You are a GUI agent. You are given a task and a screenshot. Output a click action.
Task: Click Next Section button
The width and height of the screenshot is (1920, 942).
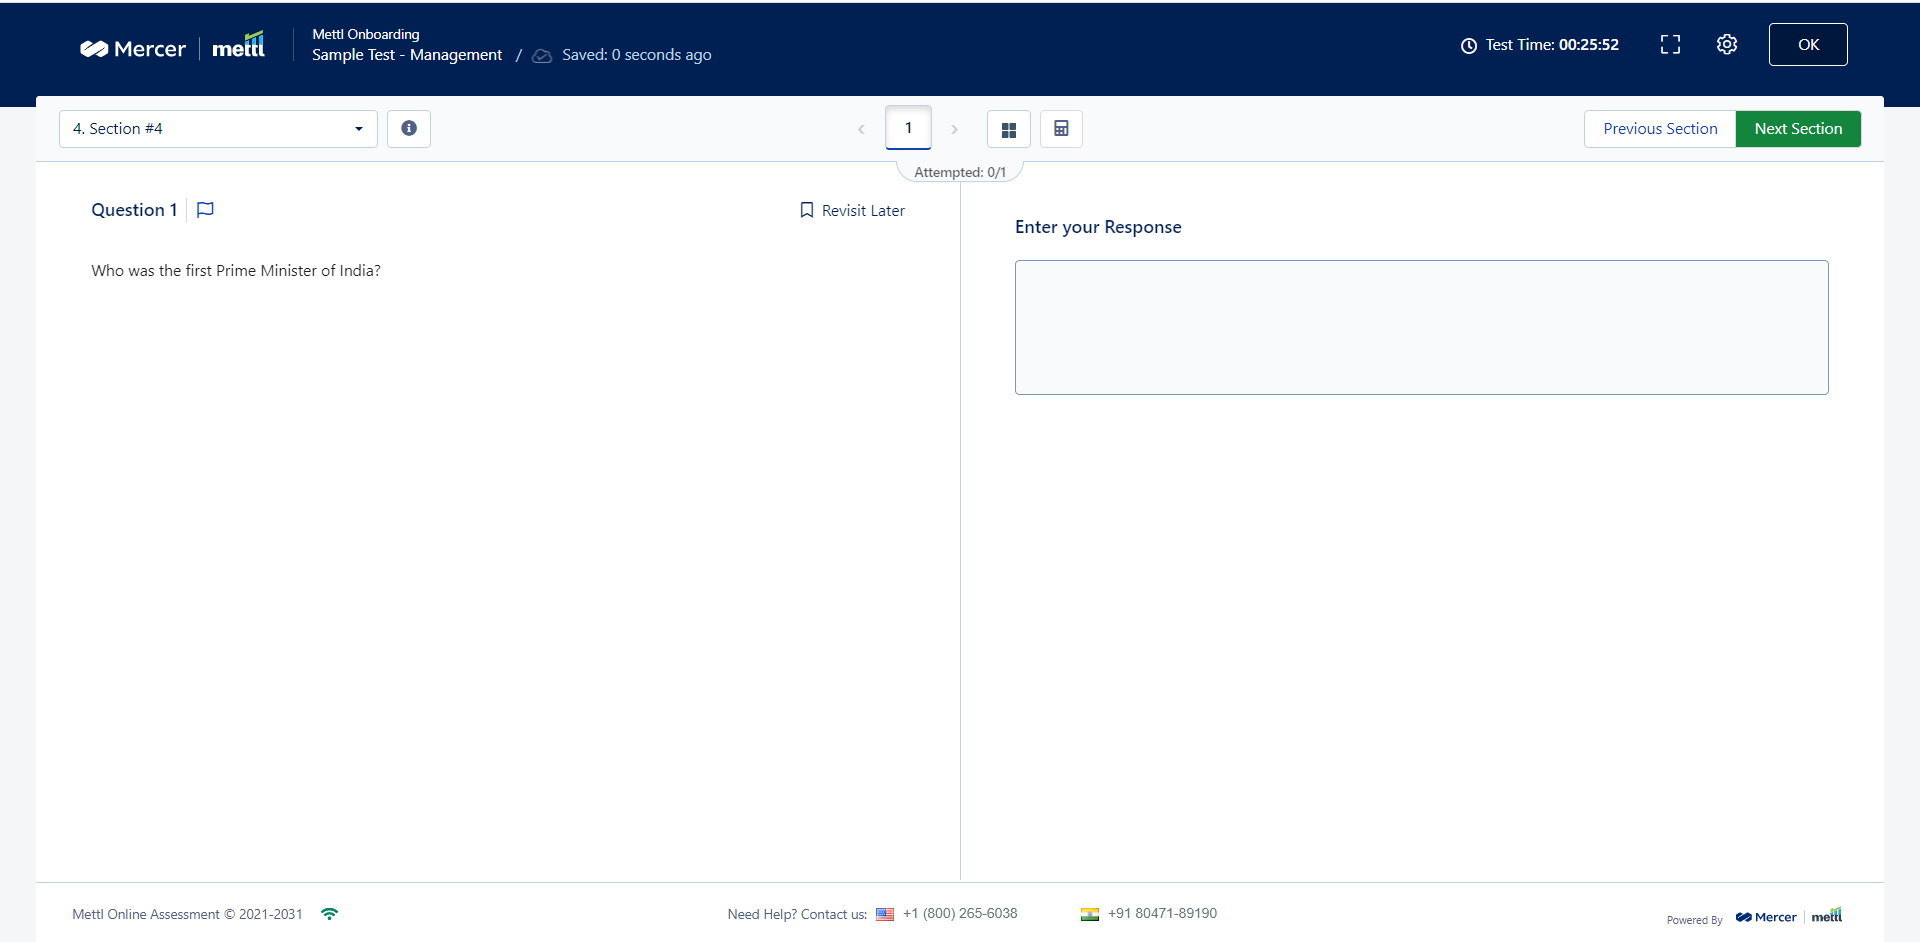pyautogui.click(x=1798, y=129)
